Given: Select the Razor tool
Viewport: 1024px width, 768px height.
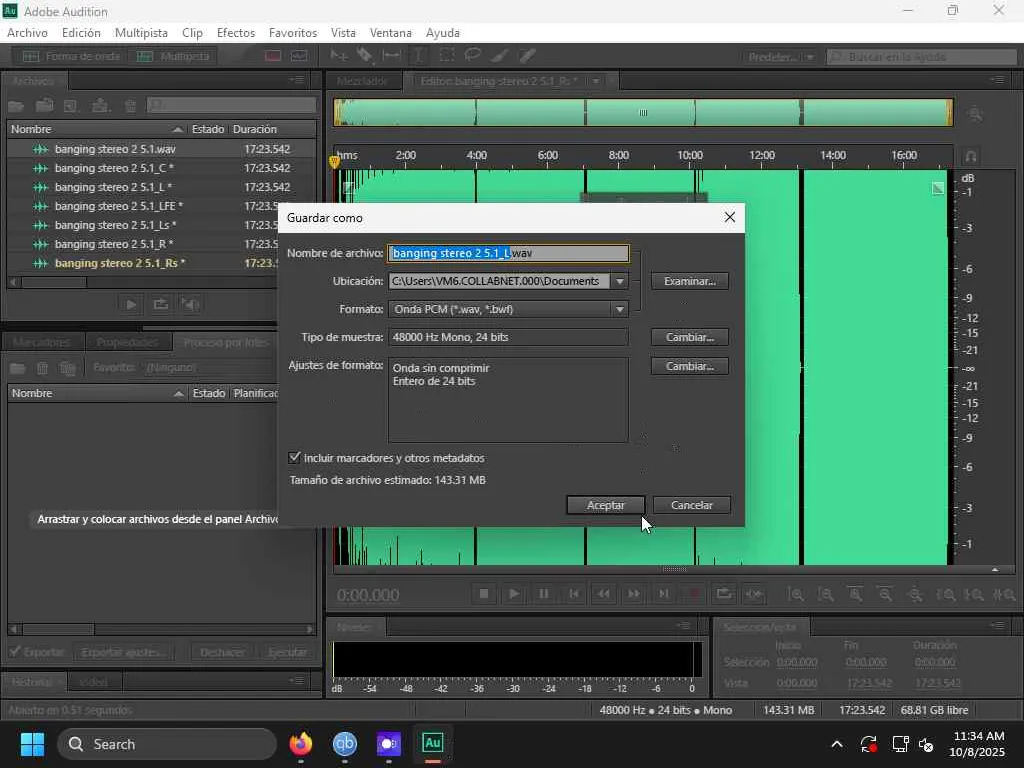Looking at the screenshot, I should coord(364,56).
